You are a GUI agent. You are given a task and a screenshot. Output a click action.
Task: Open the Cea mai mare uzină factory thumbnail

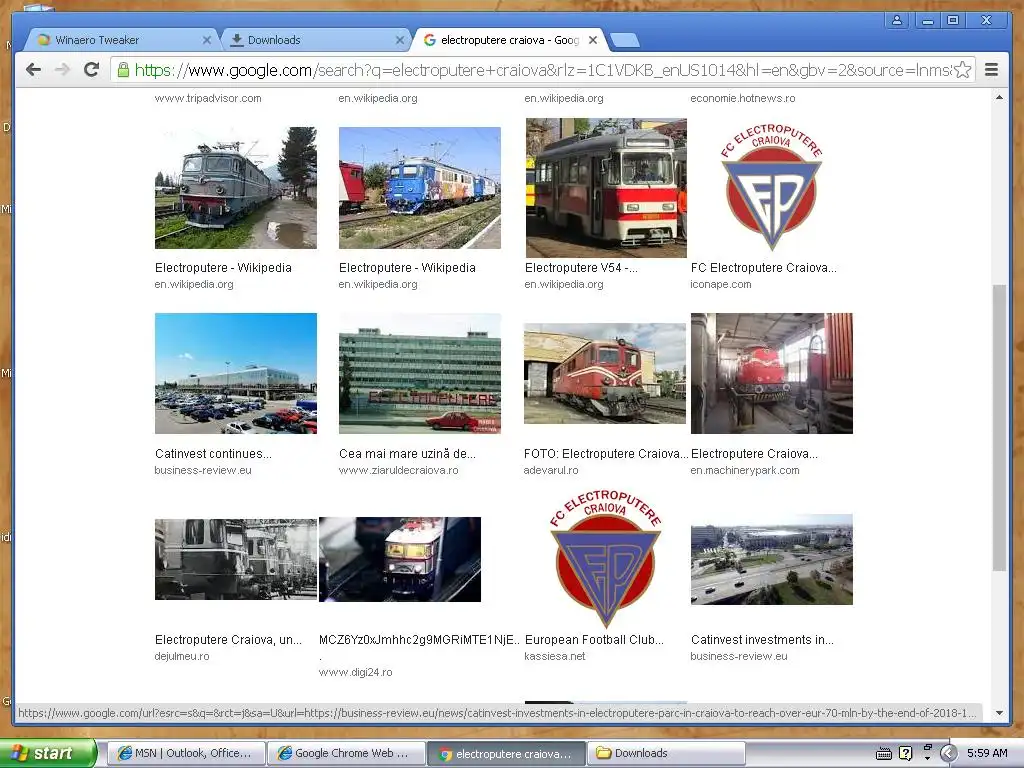coord(420,374)
